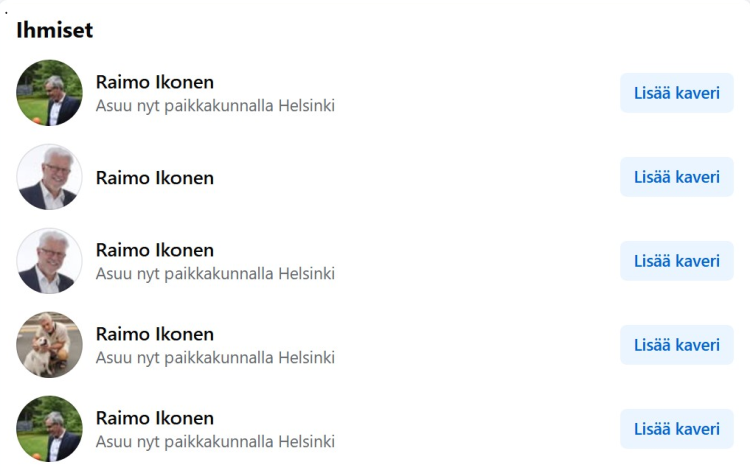Open the first Raimo Ikonen name link
The image size is (750, 476).
click(x=155, y=82)
